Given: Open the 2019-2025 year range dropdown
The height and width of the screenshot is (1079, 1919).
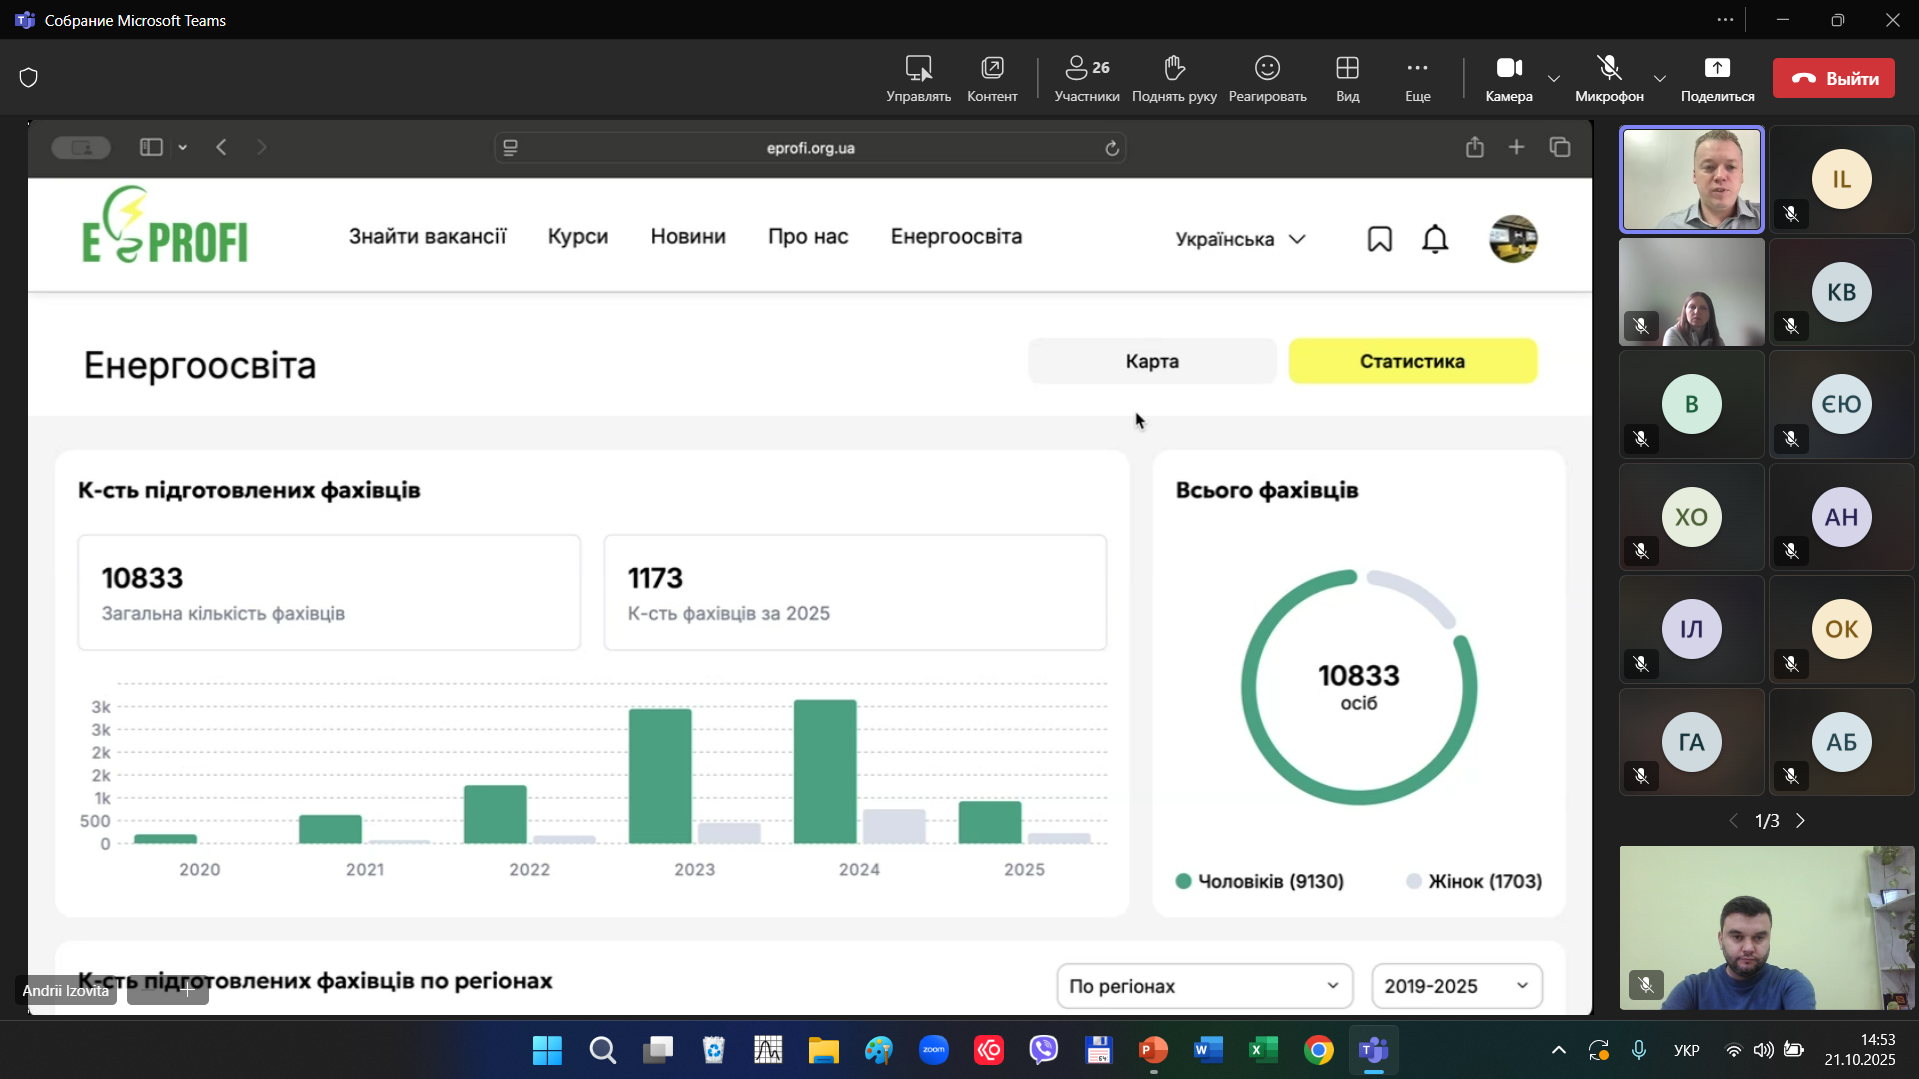Looking at the screenshot, I should (1456, 986).
